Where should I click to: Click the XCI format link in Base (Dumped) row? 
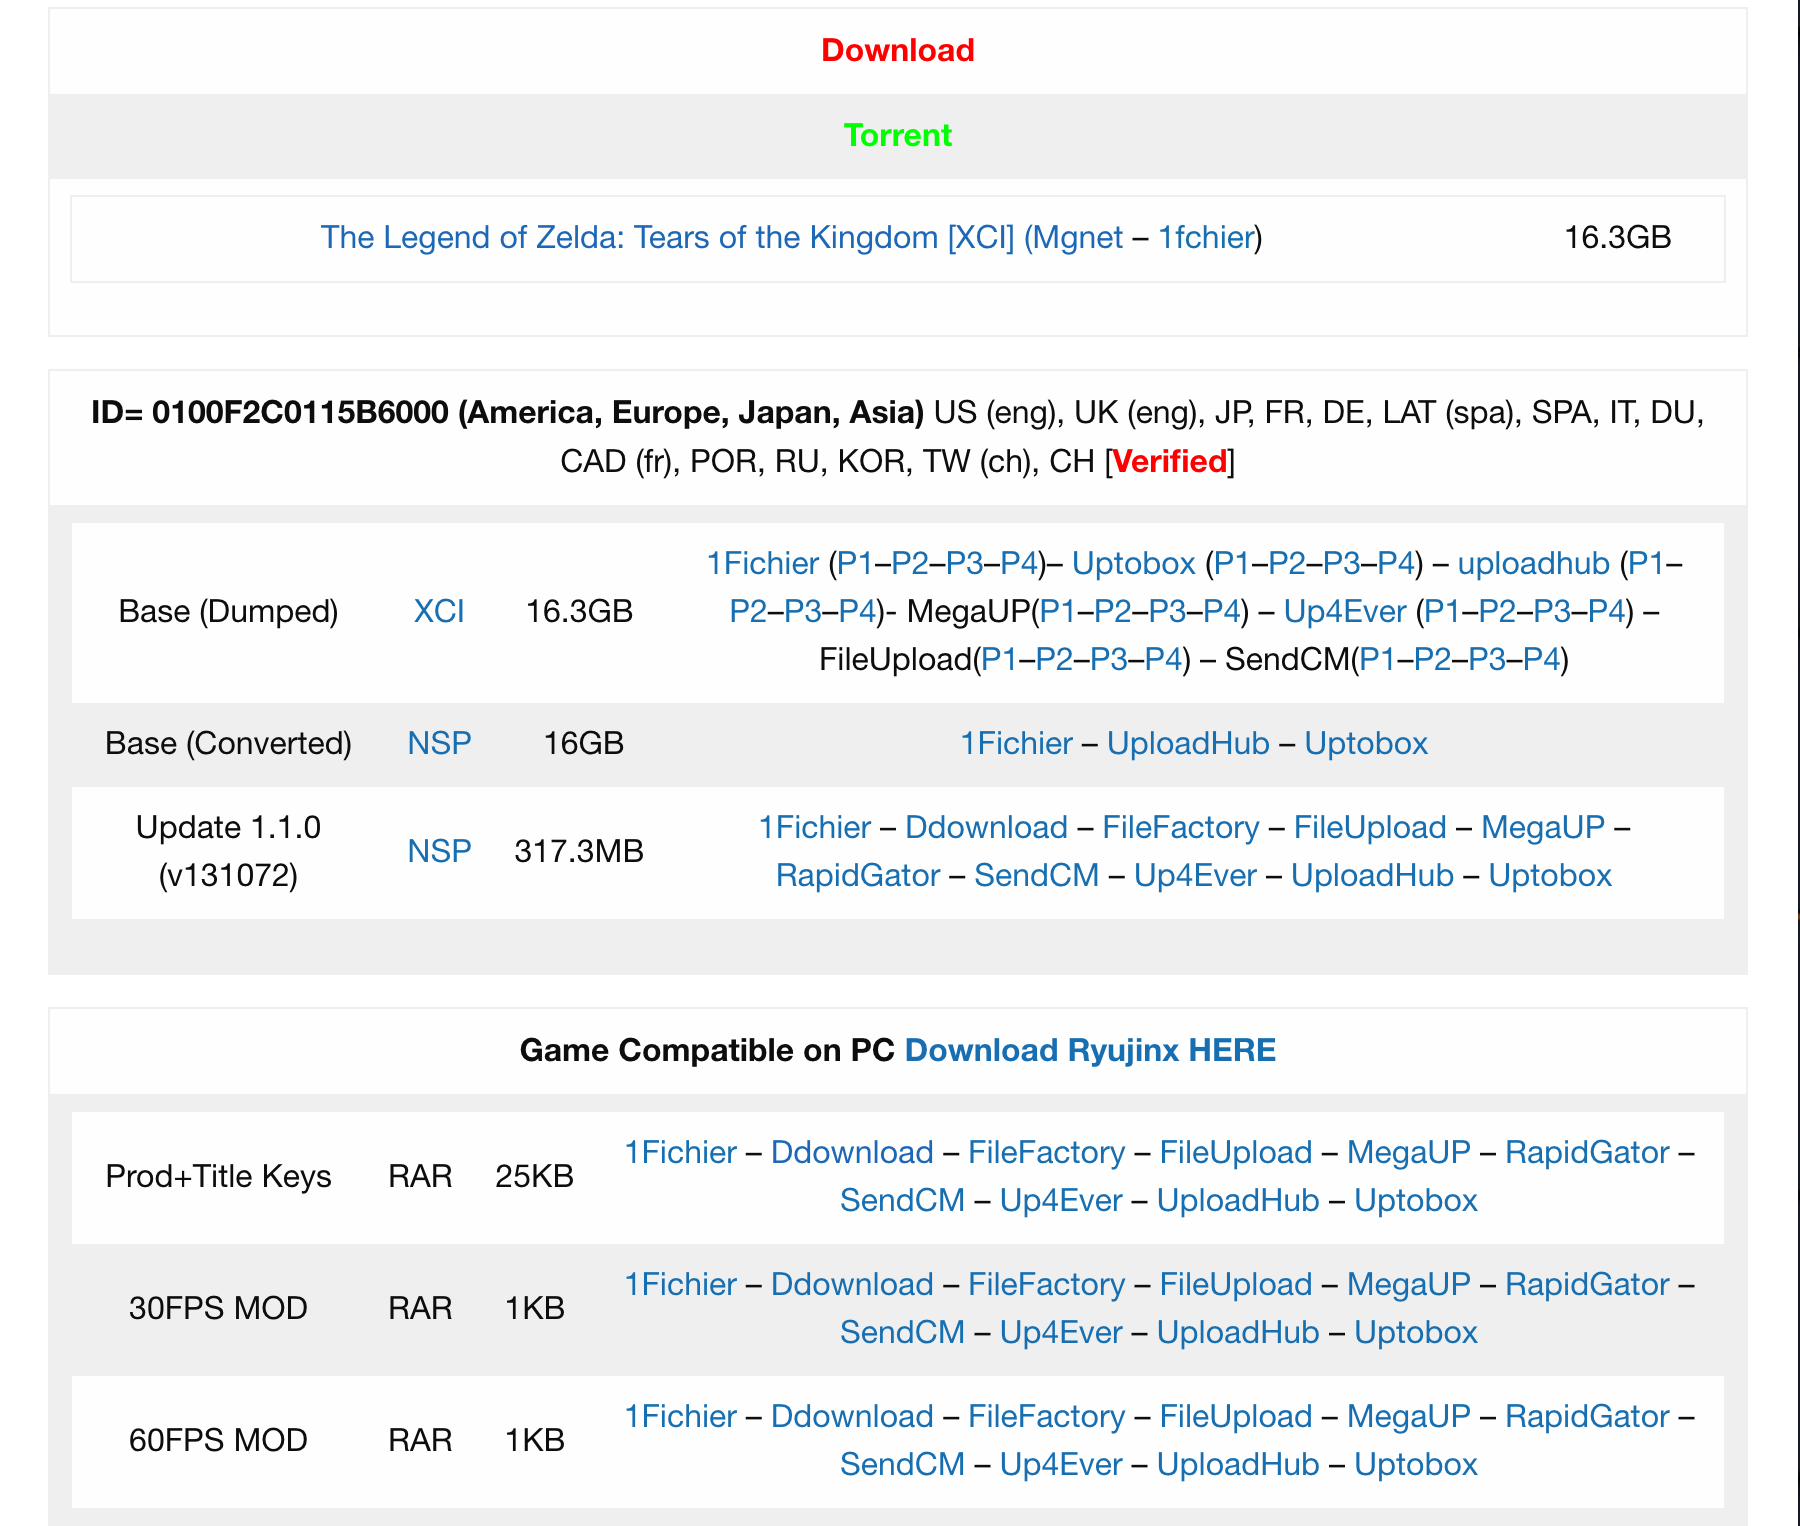[439, 611]
